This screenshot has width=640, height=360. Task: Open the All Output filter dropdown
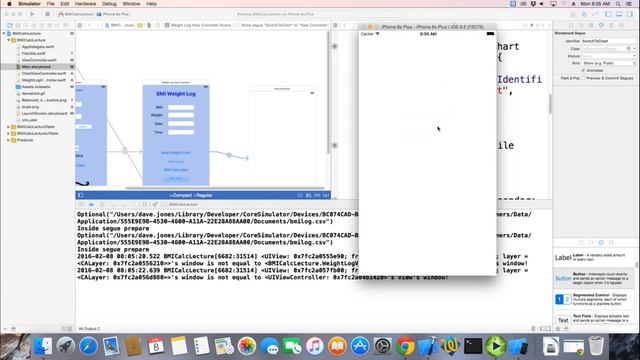click(89, 329)
